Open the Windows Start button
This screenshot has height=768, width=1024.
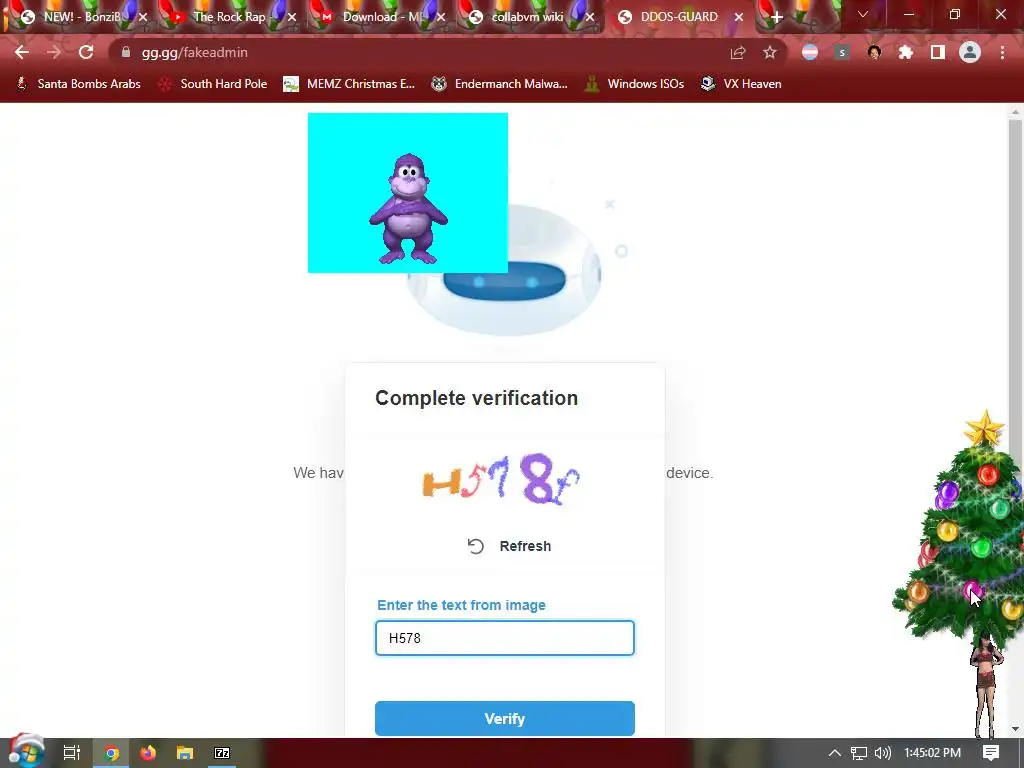25,752
